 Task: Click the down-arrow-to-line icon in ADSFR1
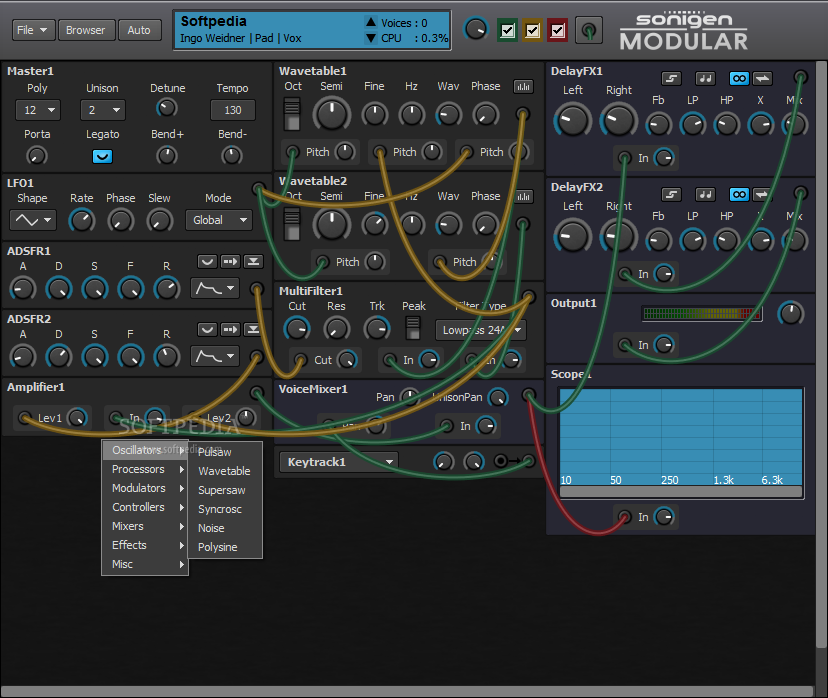(253, 261)
